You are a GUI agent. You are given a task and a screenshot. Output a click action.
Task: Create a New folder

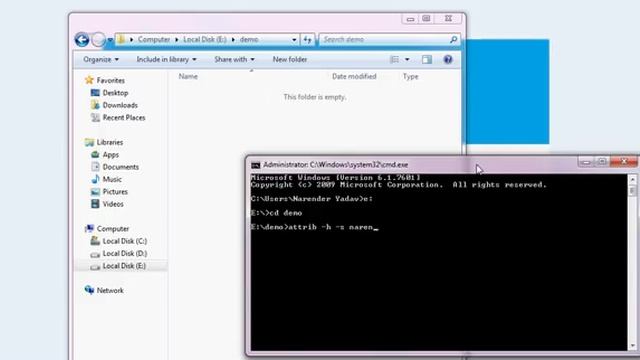pos(290,60)
